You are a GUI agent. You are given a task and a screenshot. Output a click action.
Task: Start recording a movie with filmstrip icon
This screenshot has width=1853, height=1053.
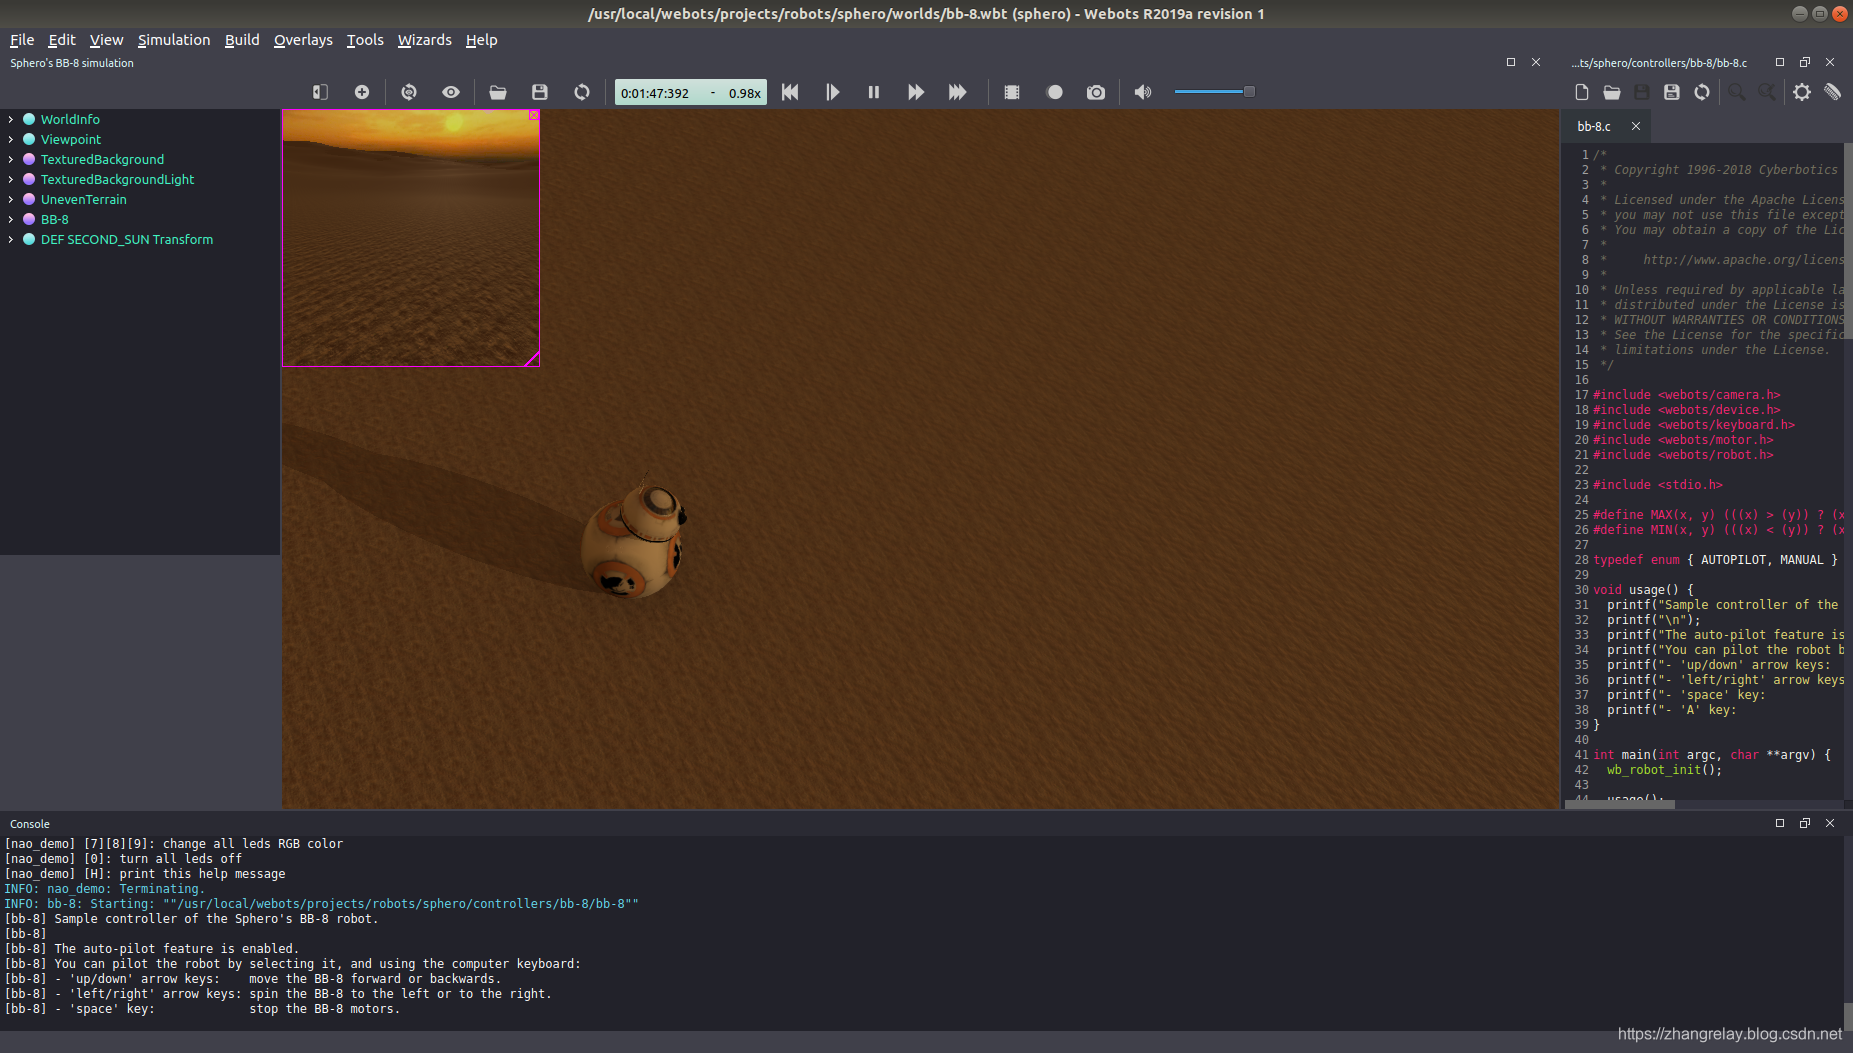click(1012, 92)
